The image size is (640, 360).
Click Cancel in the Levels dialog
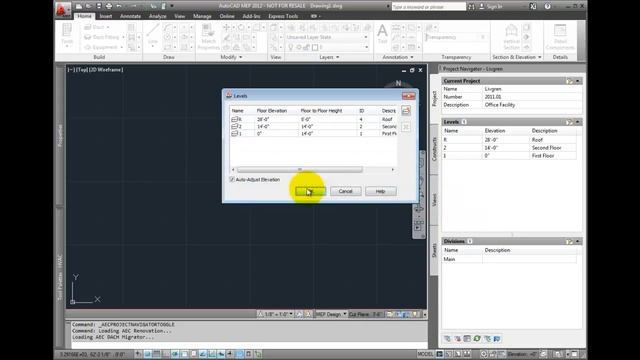(x=345, y=191)
